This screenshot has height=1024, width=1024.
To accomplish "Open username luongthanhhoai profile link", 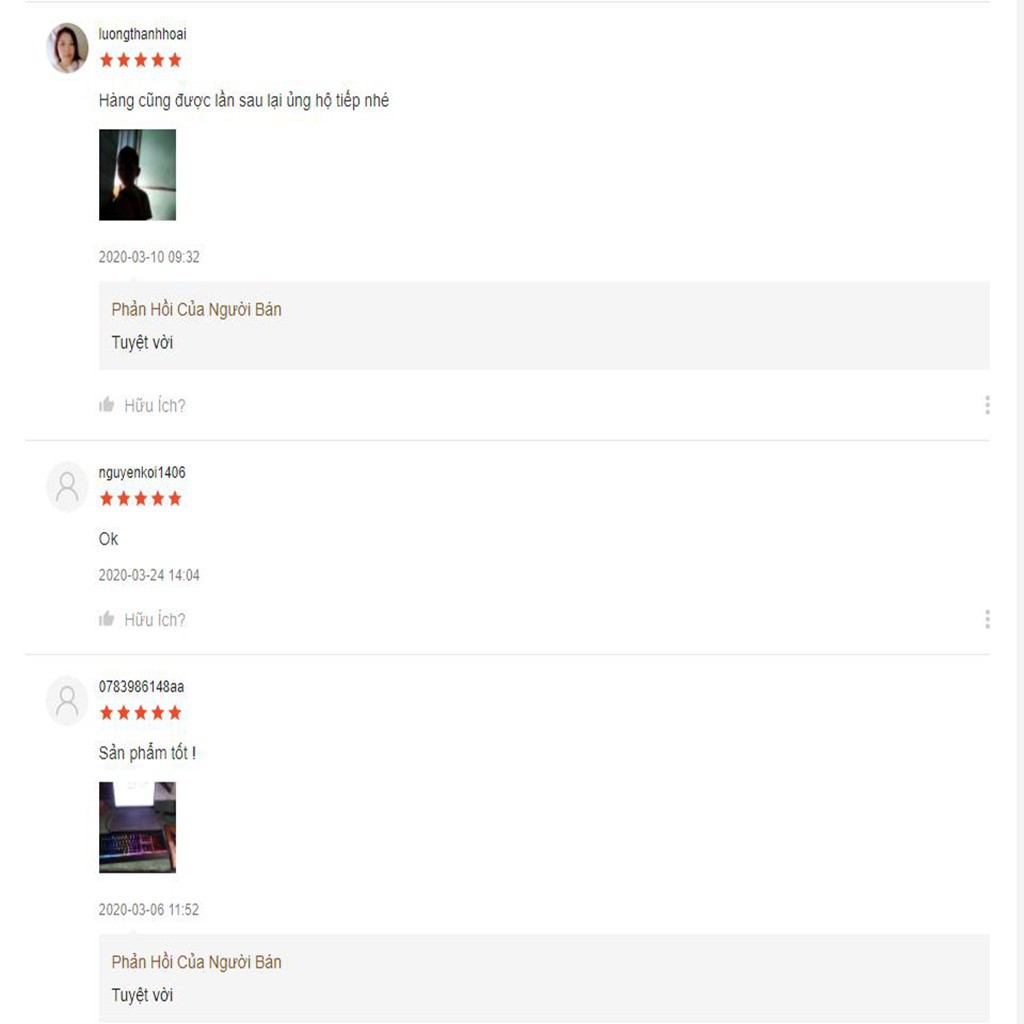I will (142, 34).
